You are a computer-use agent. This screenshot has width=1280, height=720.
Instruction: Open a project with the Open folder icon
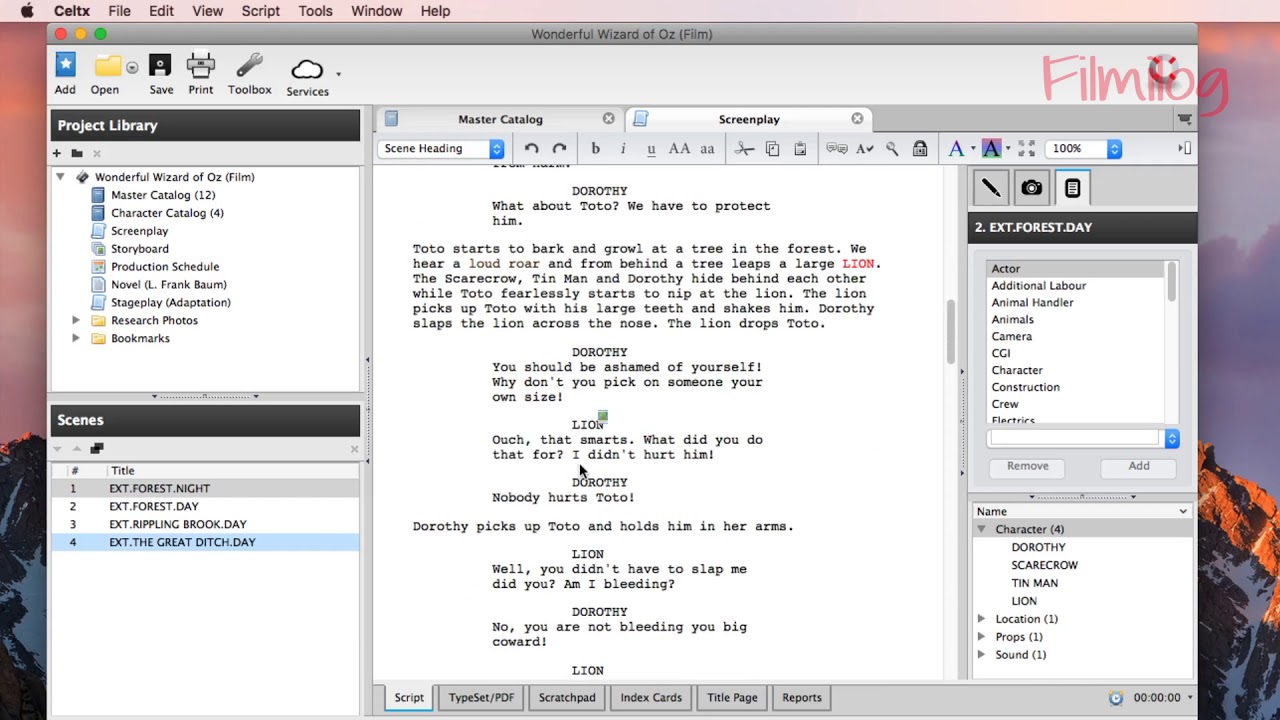pyautogui.click(x=107, y=67)
